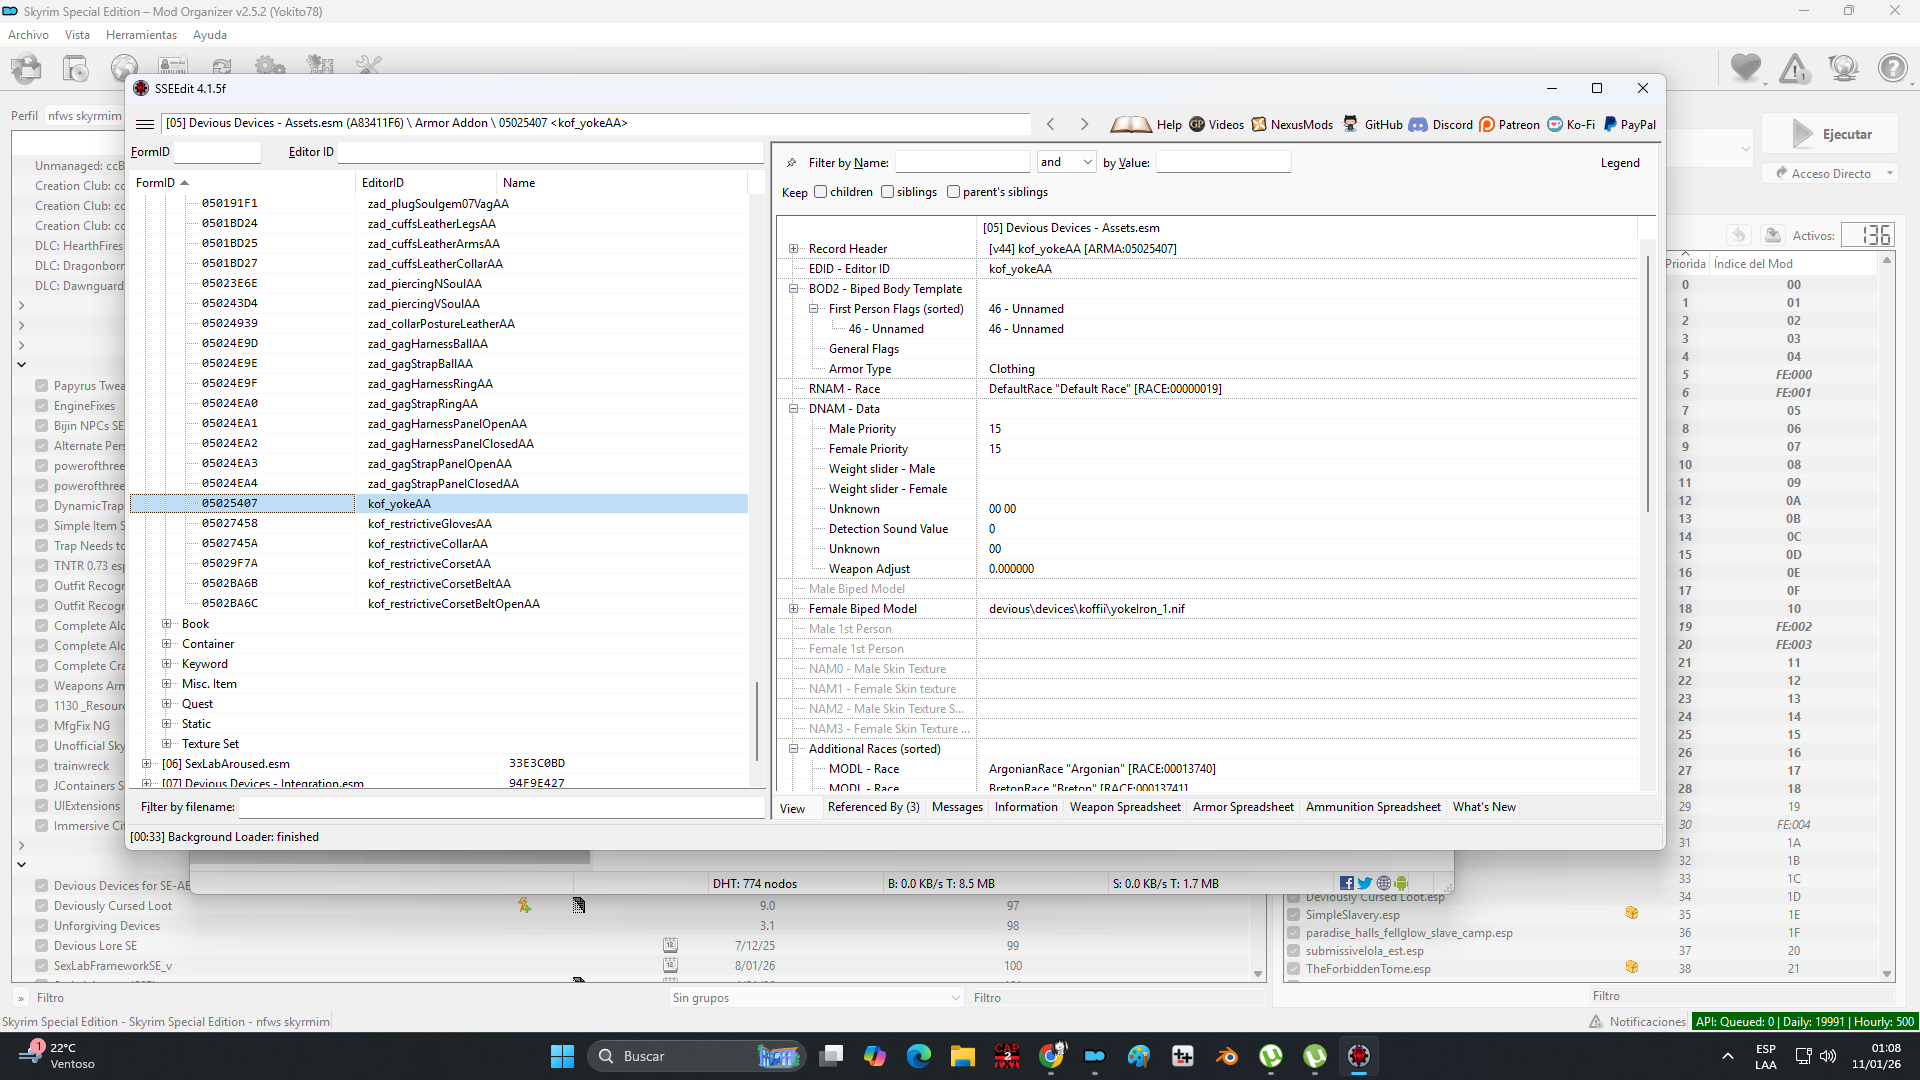Screen dimensions: 1920x1080
Task: Sort records by the FormID column header
Action: pyautogui.click(x=243, y=183)
